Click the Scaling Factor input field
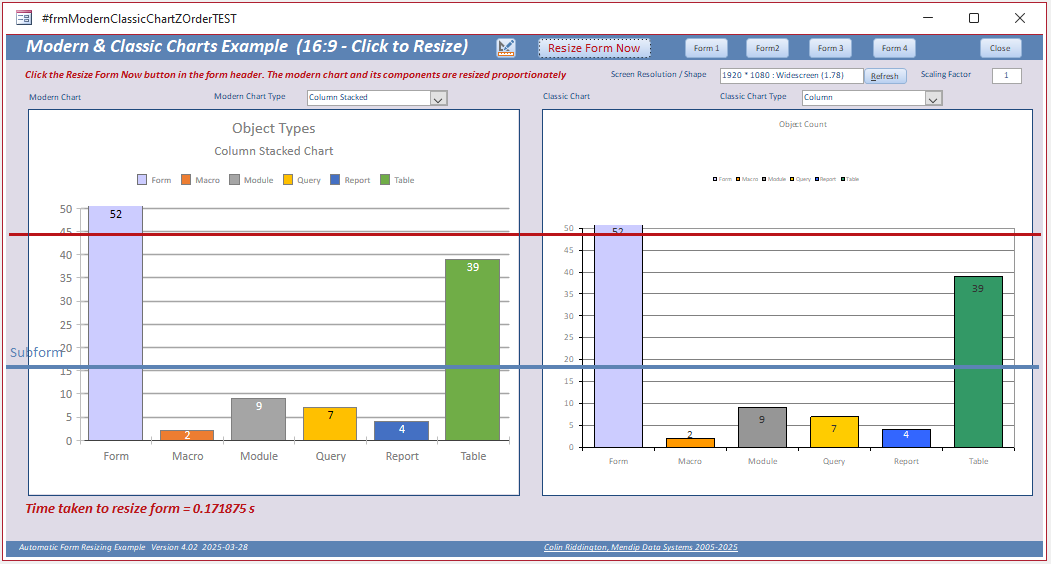1051x564 pixels. (1006, 75)
